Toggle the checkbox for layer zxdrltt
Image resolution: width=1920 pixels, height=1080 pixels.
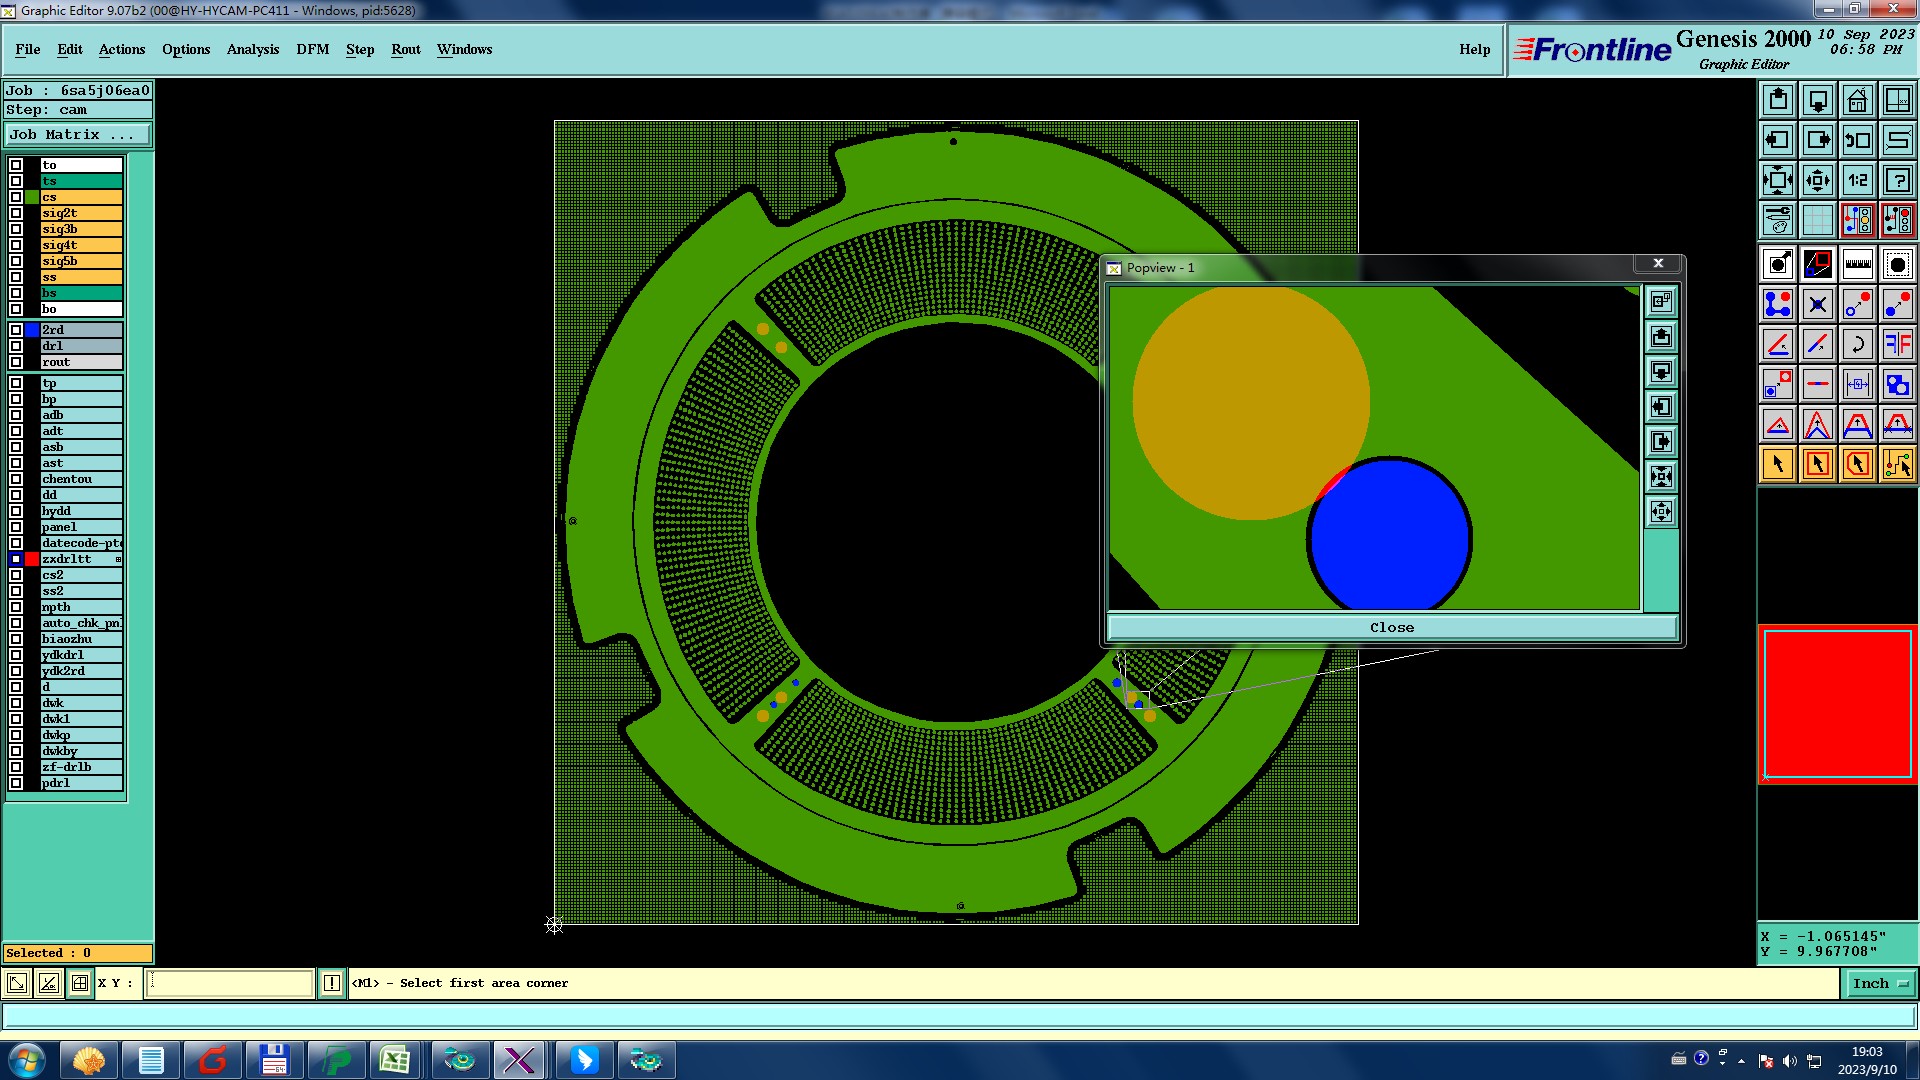[16, 559]
